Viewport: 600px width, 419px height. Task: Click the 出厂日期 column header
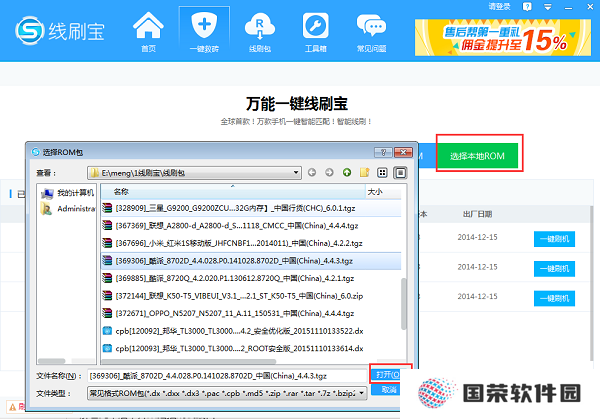478,214
